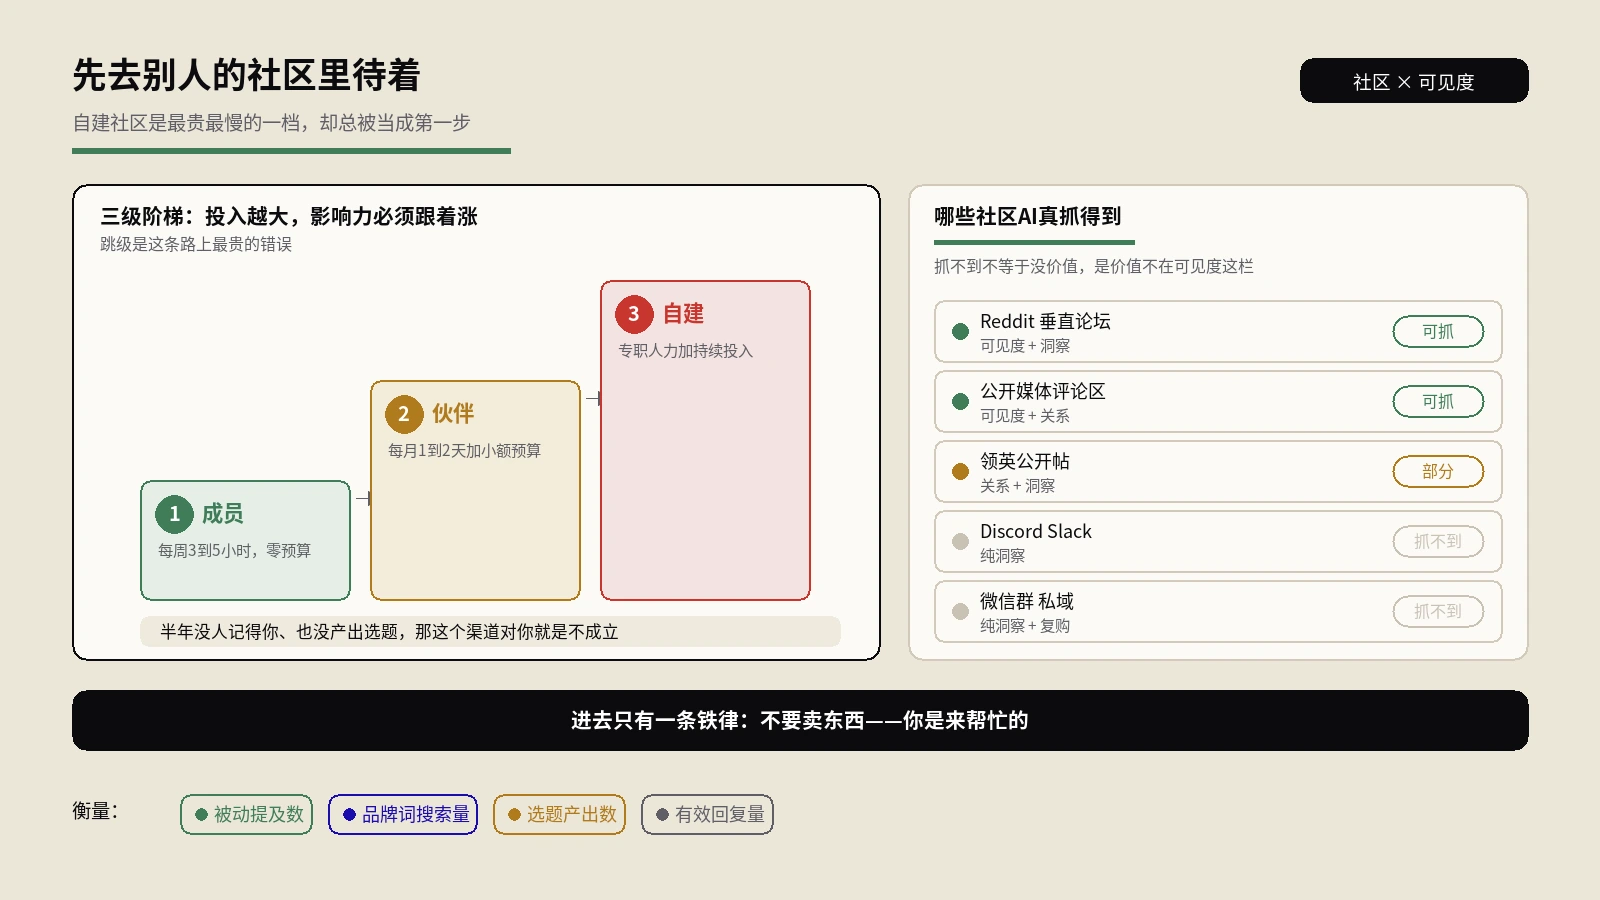Click the subtext 可见度 + 关系
This screenshot has width=1600, height=900.
[x=1024, y=416]
